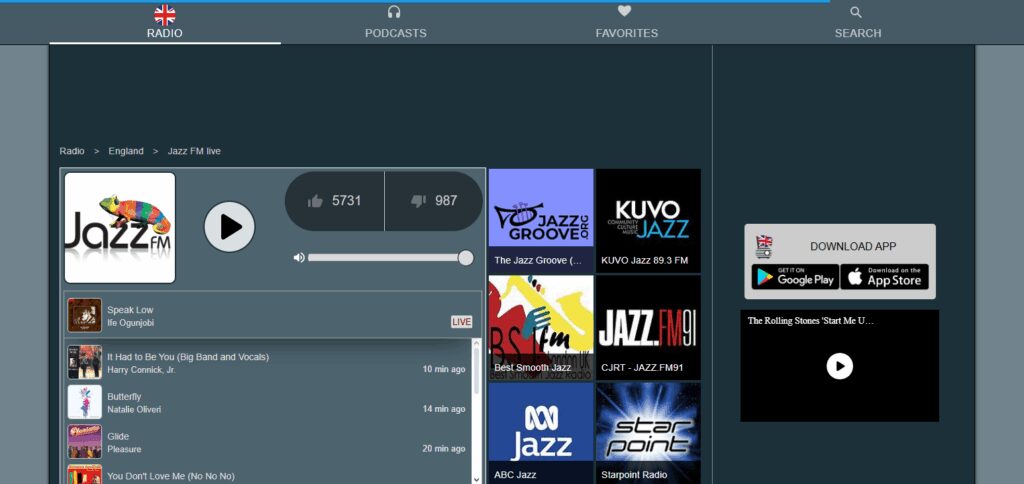Open The Jazz Groove station tile
1024x484 pixels.
[x=541, y=220]
